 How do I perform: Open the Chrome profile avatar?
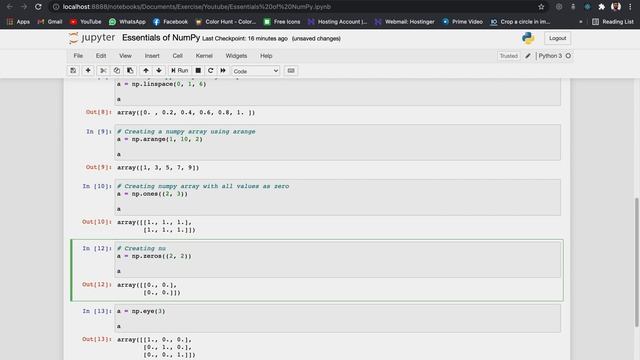[616, 7]
